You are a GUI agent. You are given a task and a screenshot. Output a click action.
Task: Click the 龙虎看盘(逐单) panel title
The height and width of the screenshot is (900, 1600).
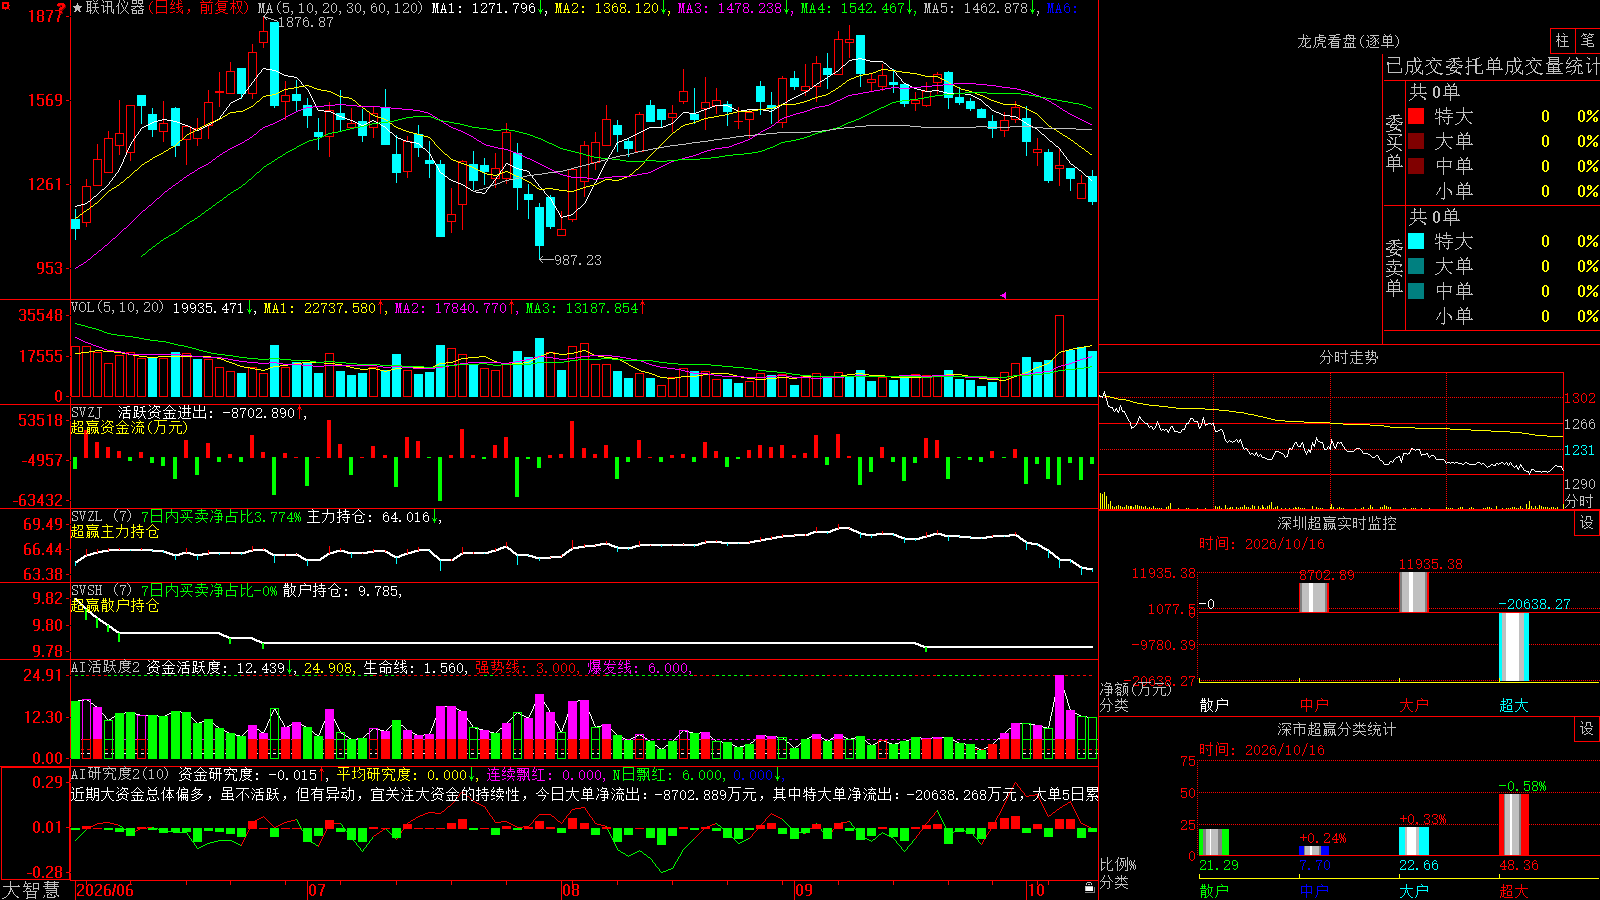(x=1348, y=41)
